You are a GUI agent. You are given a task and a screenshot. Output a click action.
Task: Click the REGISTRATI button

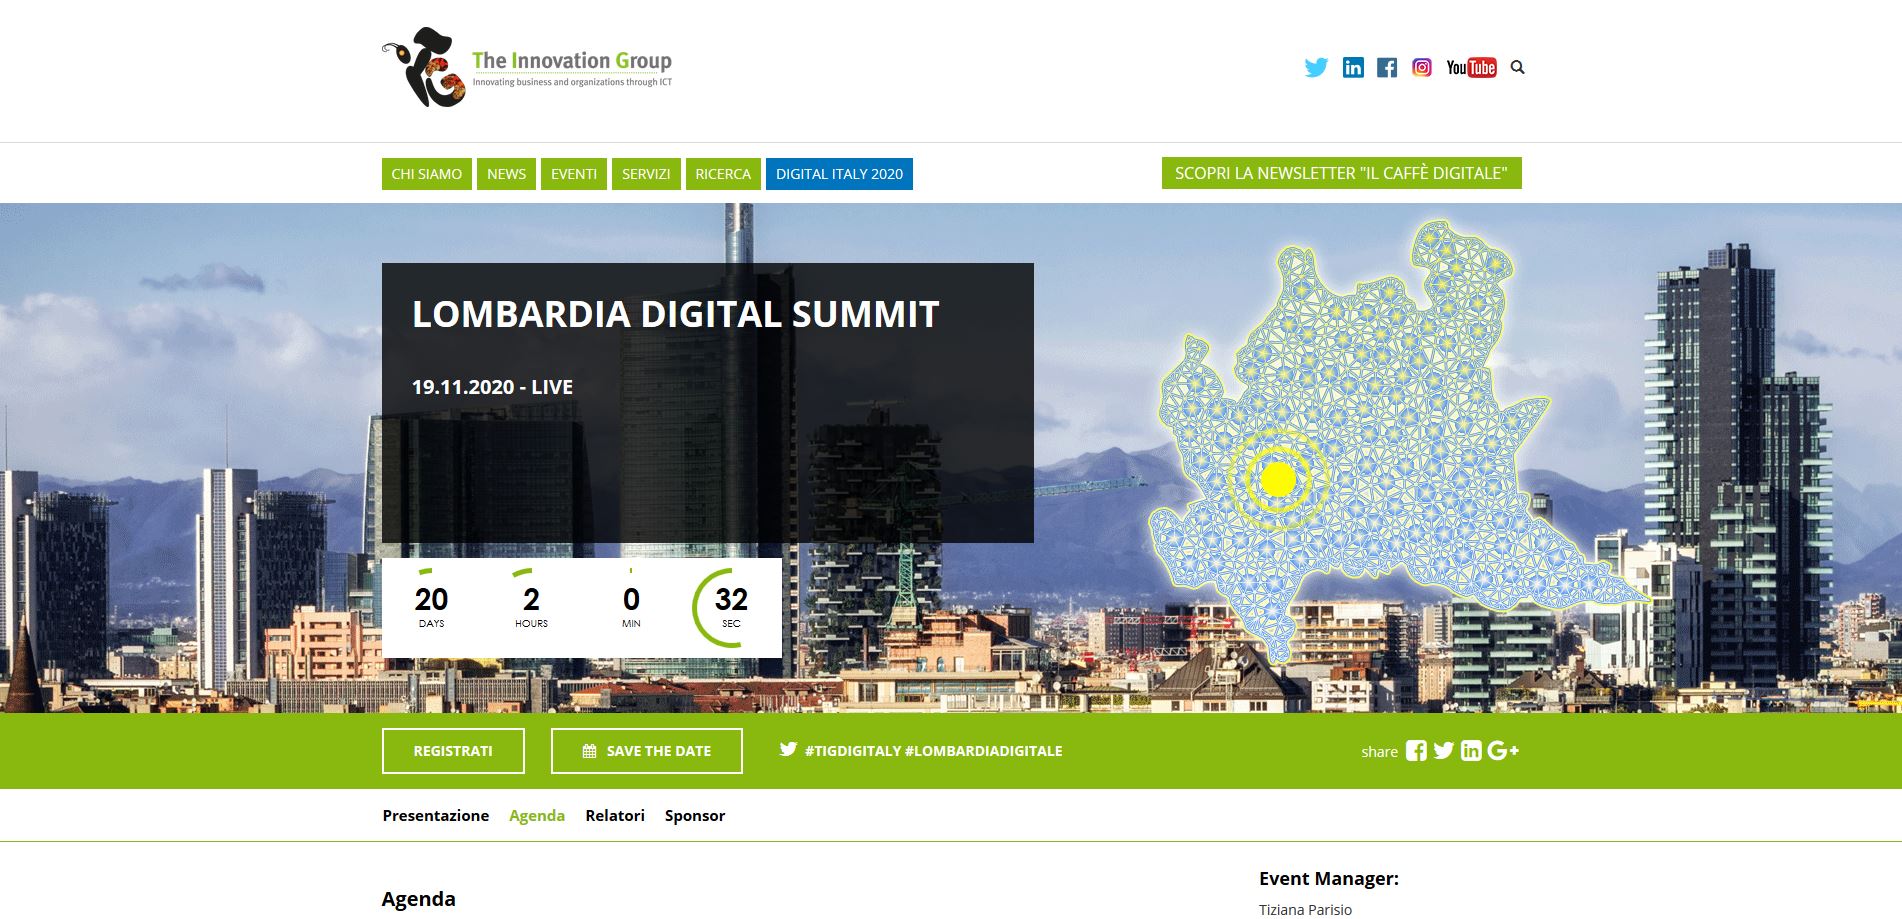click(453, 751)
